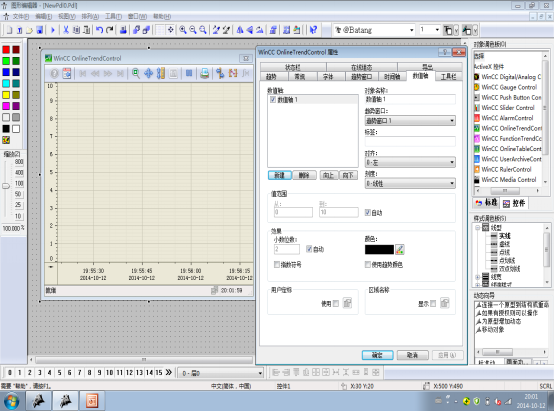Screen dimensions: 554x411
Task: Open the third pinned taskbar application
Action: (92, 401)
